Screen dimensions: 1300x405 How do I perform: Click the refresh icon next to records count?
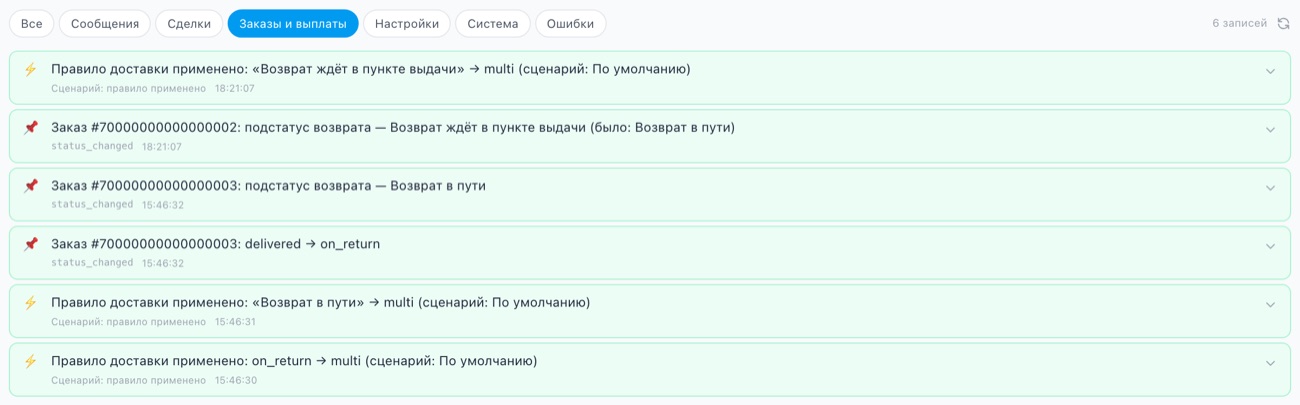1284,23
